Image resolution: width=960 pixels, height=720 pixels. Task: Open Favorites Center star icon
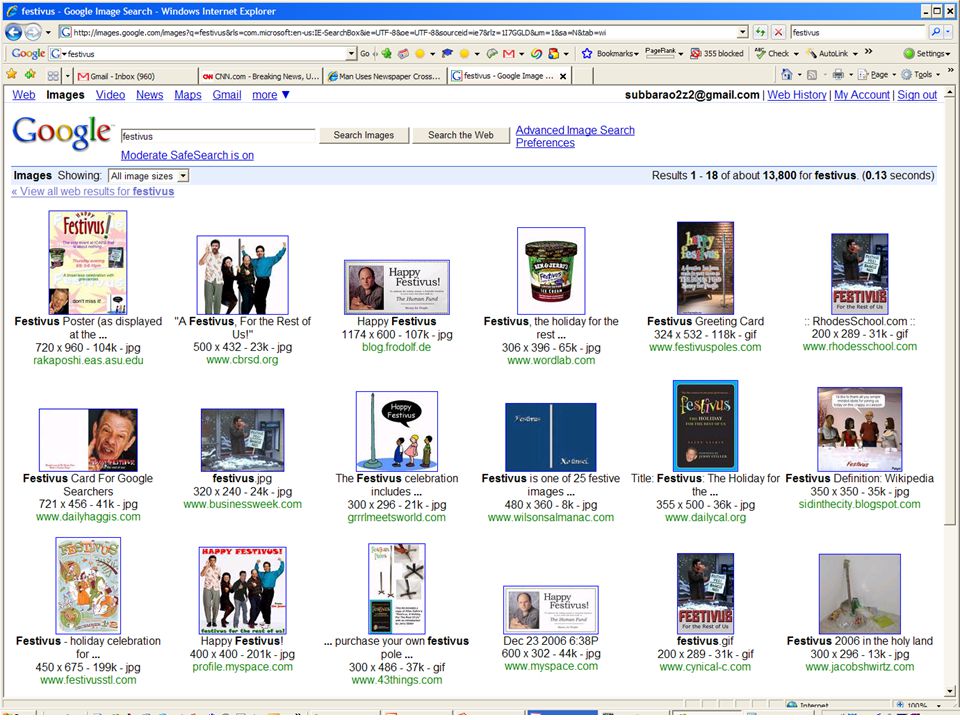coord(11,75)
